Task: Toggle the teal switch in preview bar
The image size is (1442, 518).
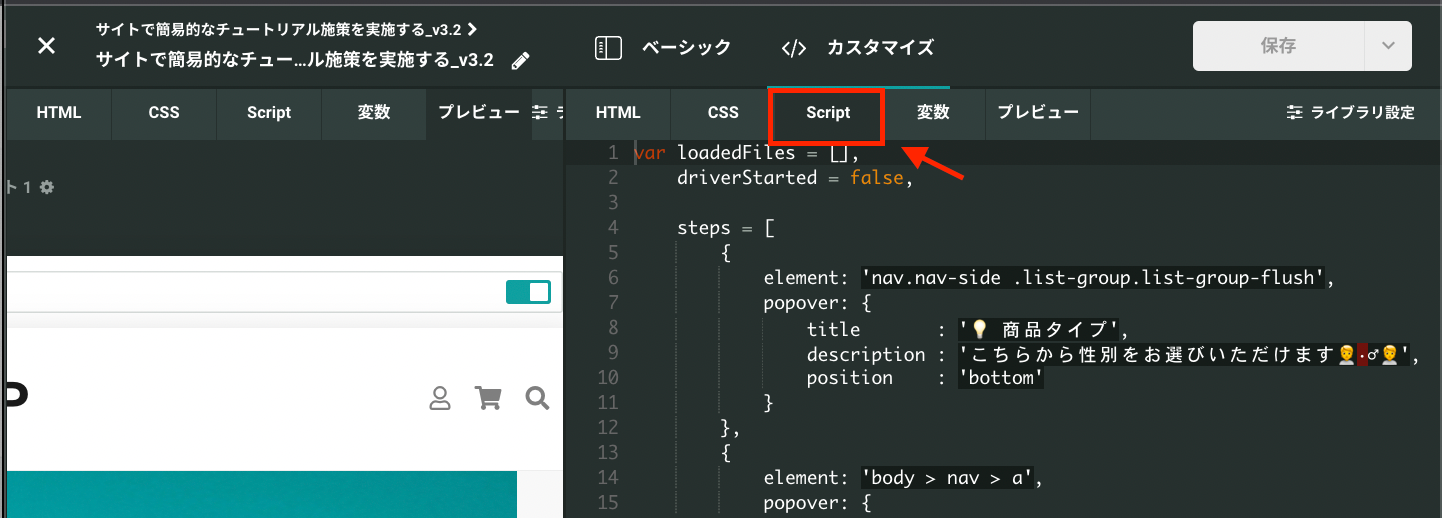Action: [x=528, y=292]
